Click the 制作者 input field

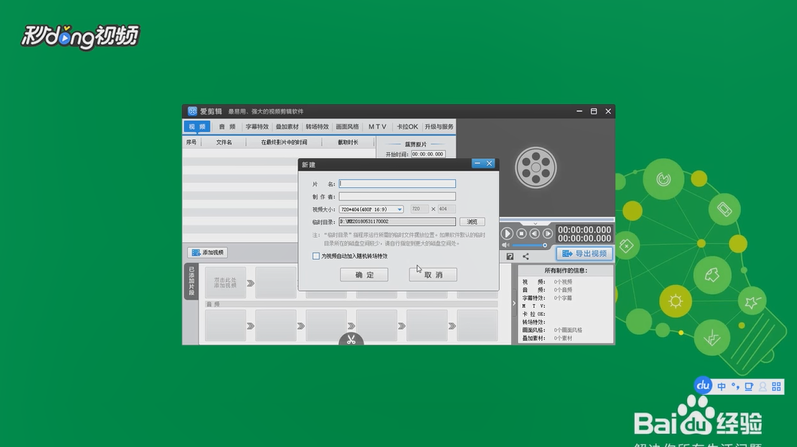[x=397, y=196]
